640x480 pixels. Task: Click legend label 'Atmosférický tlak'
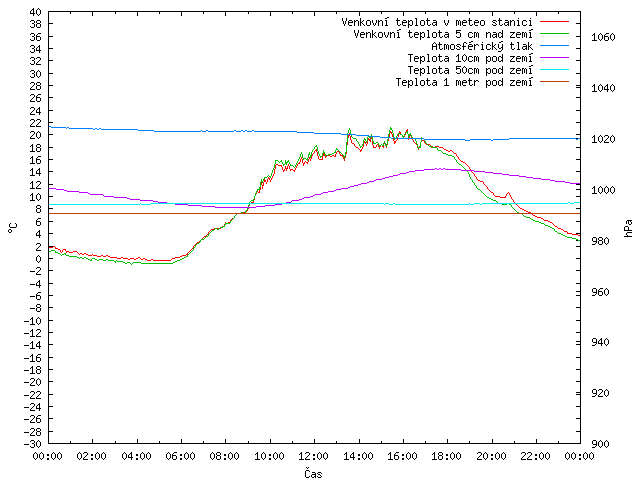482,46
